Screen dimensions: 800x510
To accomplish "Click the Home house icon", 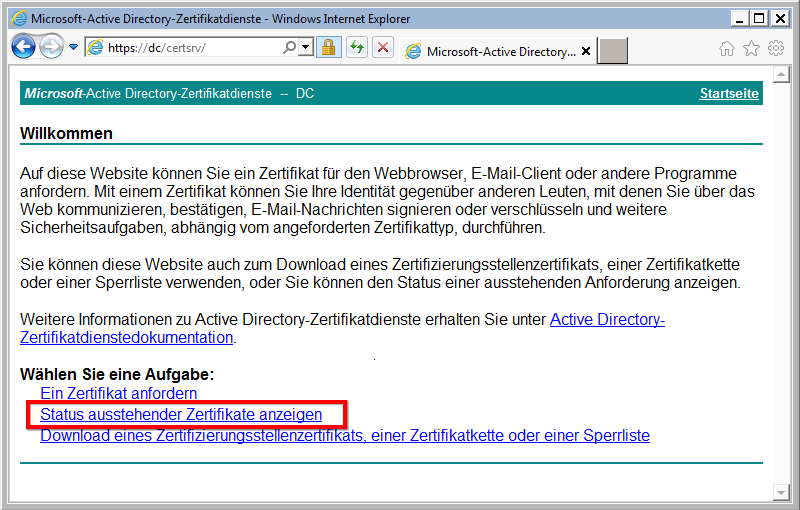I will pyautogui.click(x=727, y=48).
